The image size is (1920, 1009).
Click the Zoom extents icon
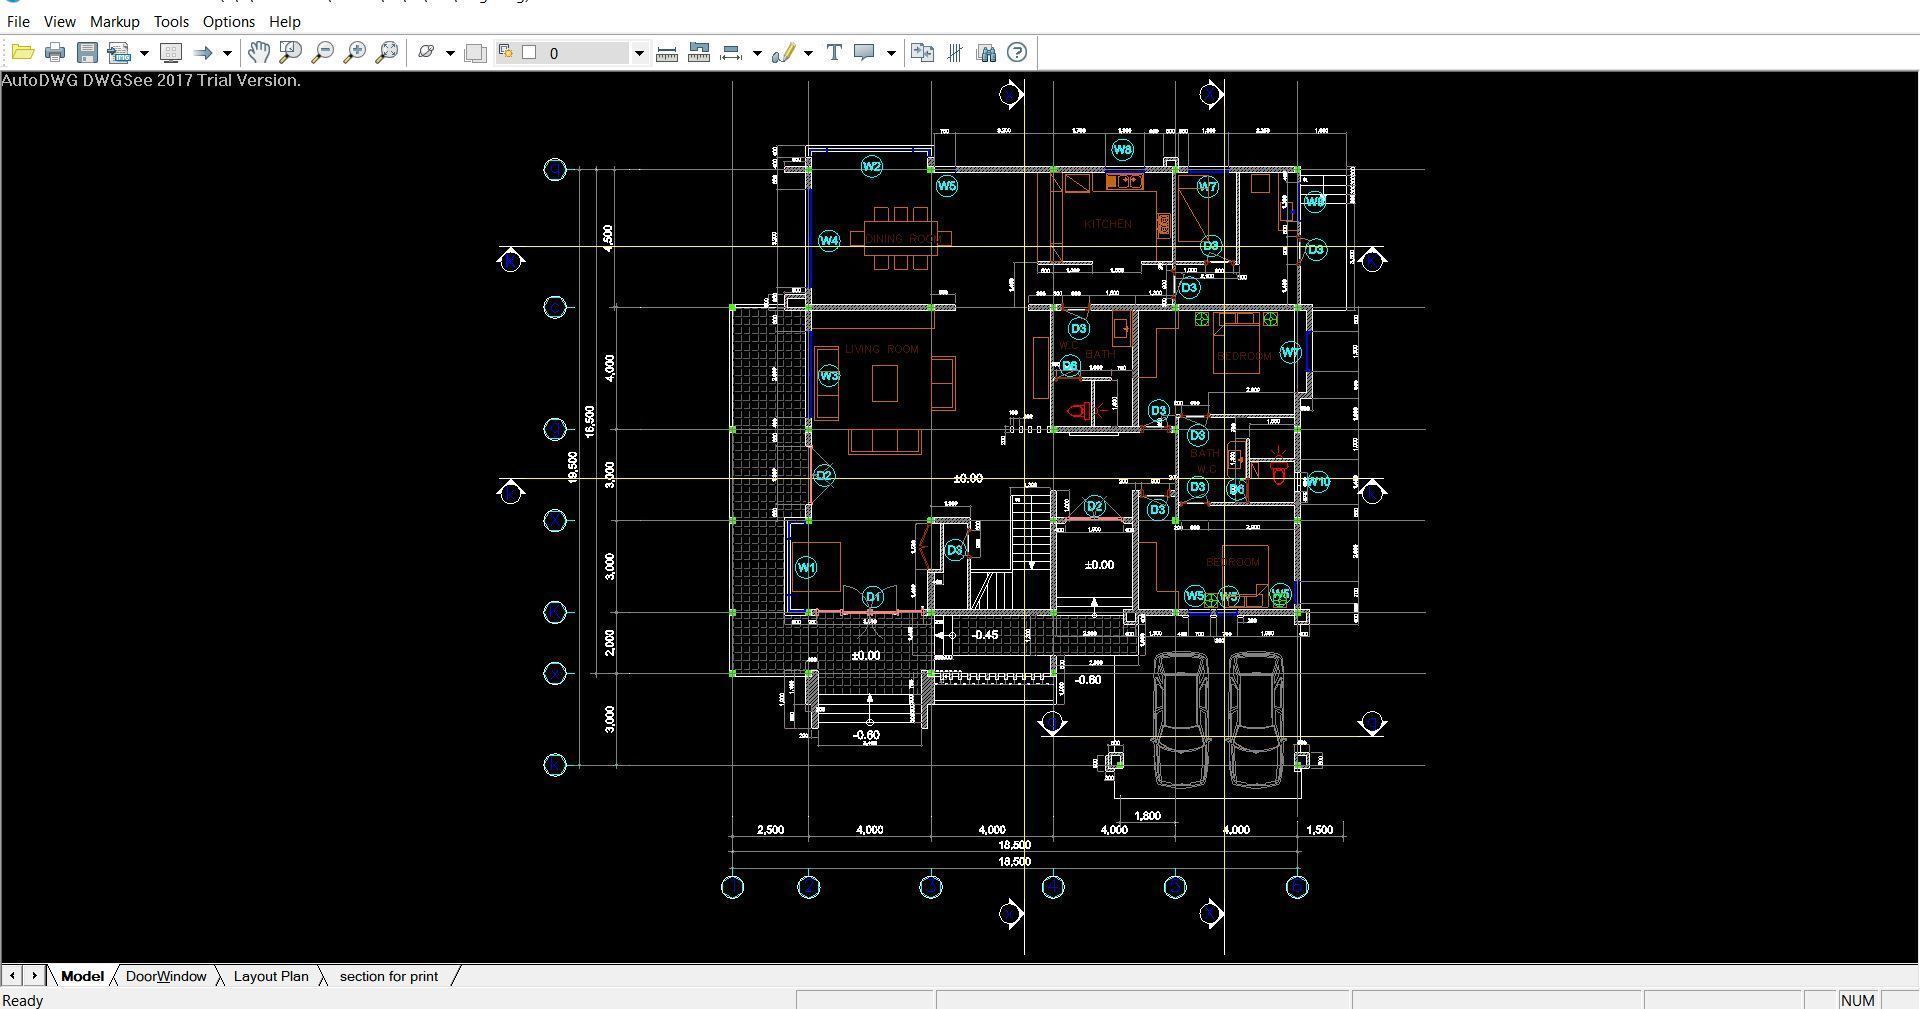click(387, 52)
